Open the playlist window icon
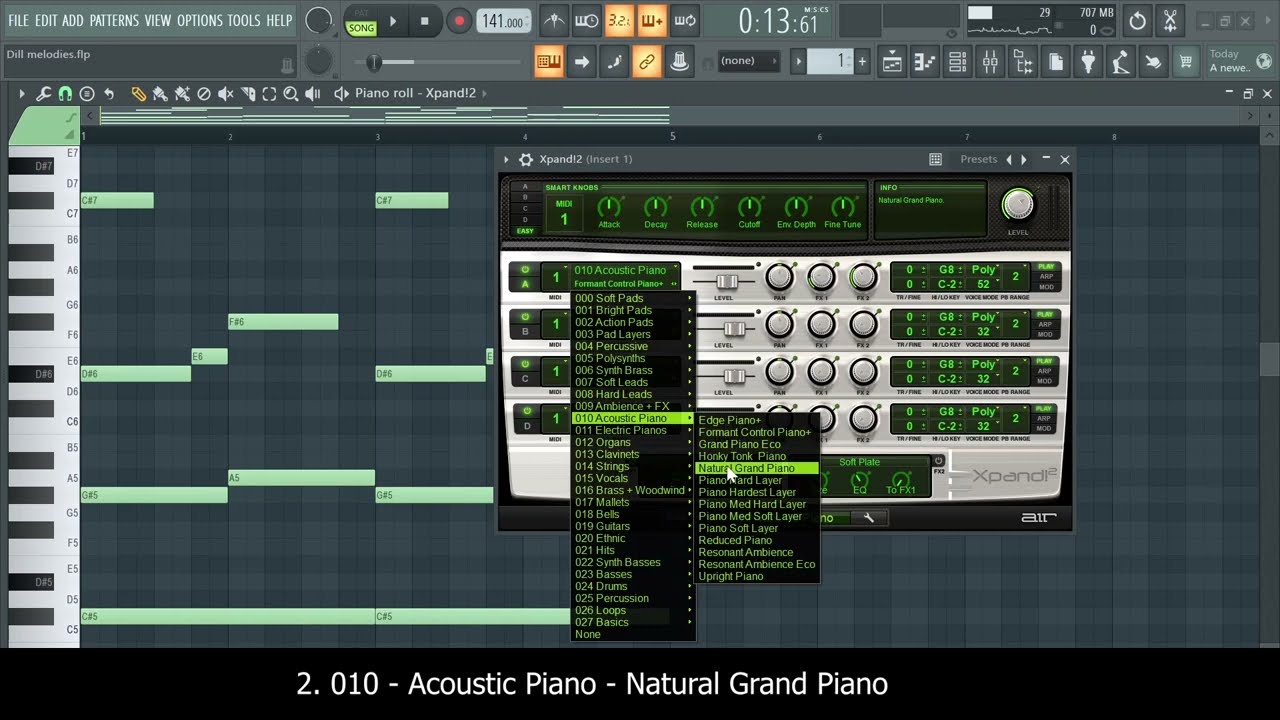The width and height of the screenshot is (1280, 720). 892,62
